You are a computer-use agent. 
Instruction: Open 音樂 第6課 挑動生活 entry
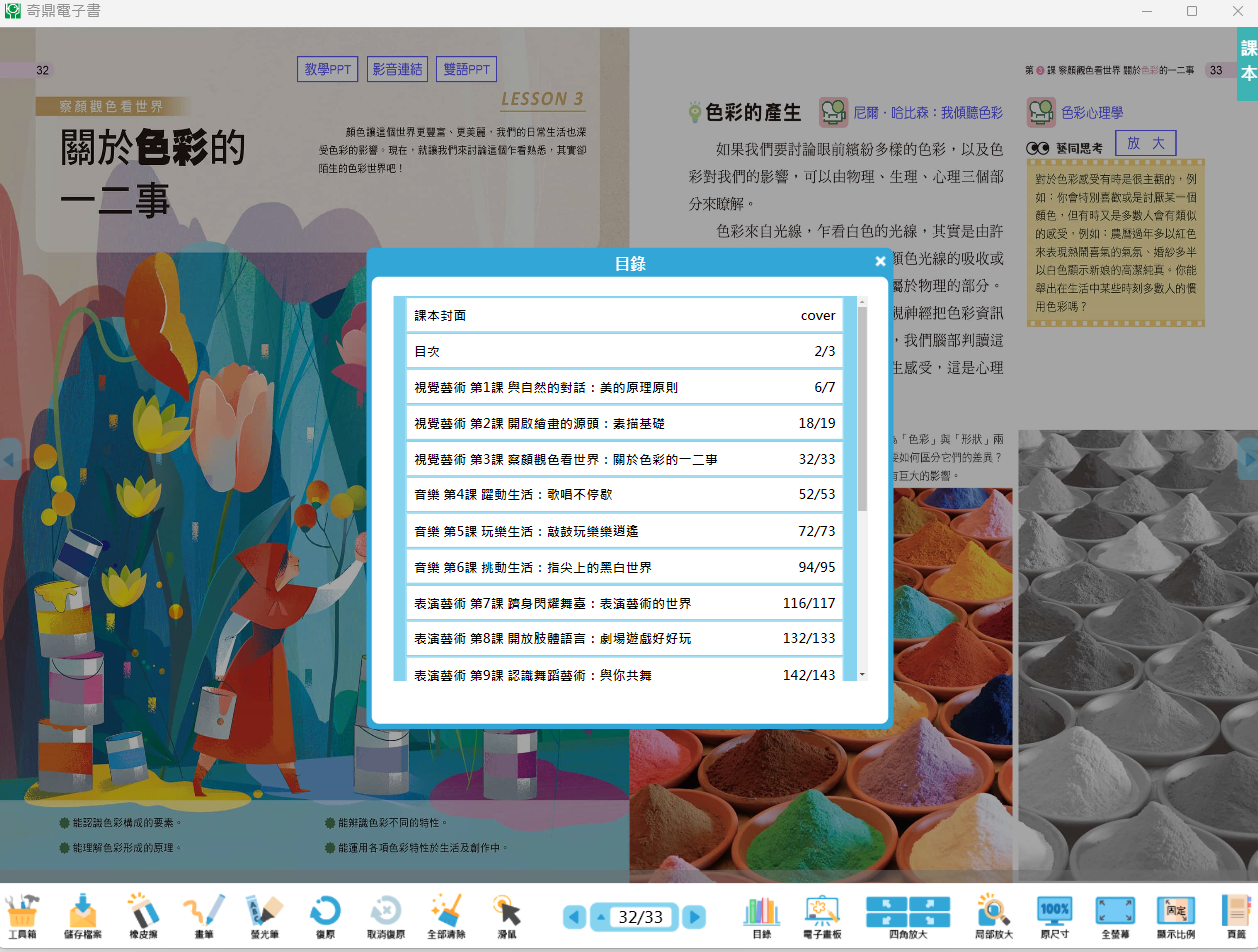coord(625,567)
